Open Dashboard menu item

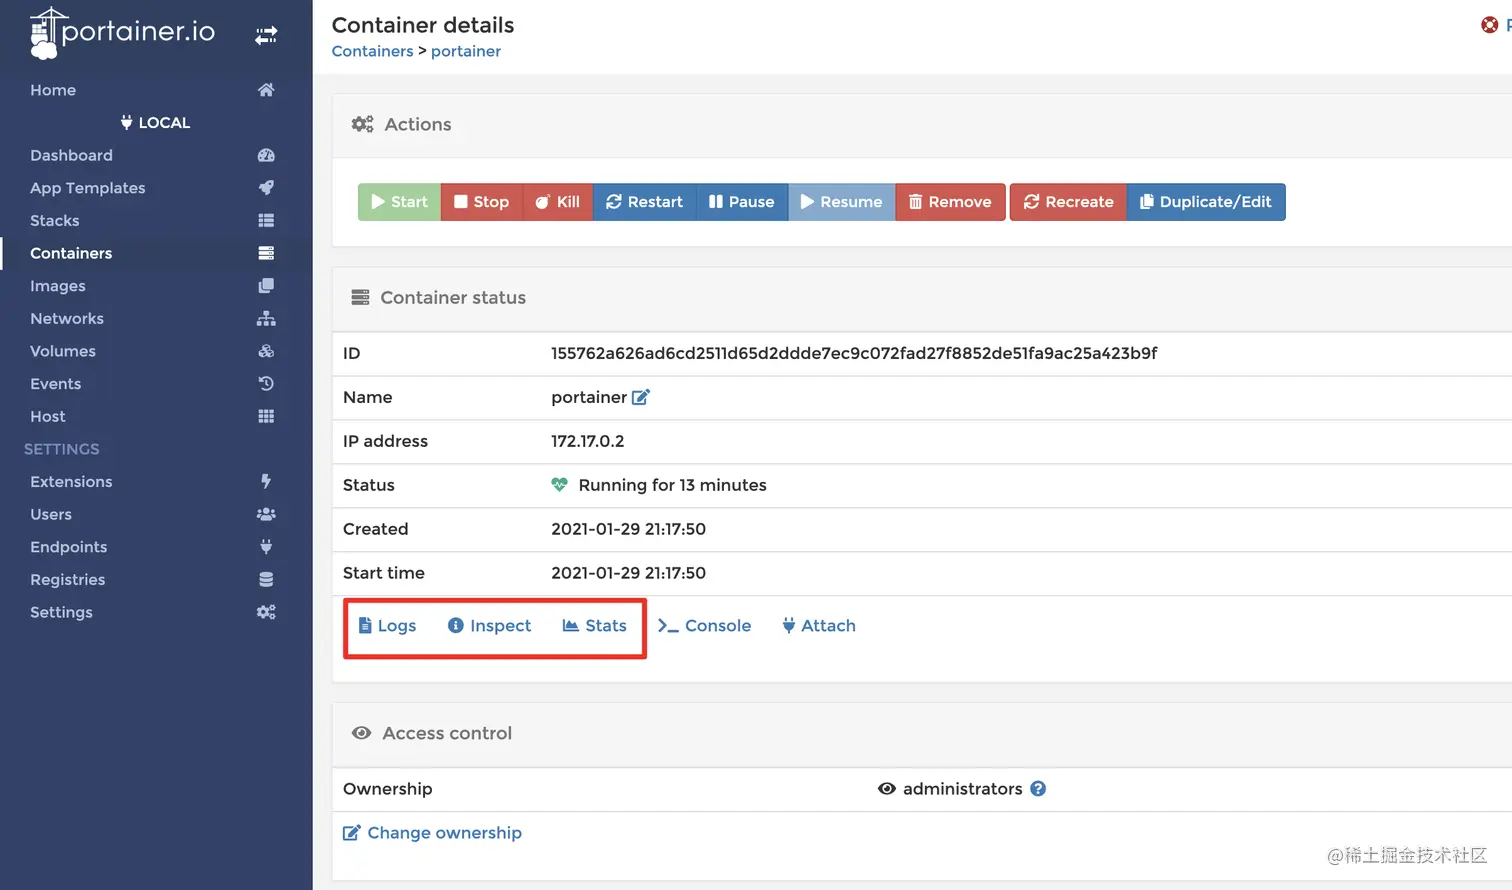click(71, 155)
